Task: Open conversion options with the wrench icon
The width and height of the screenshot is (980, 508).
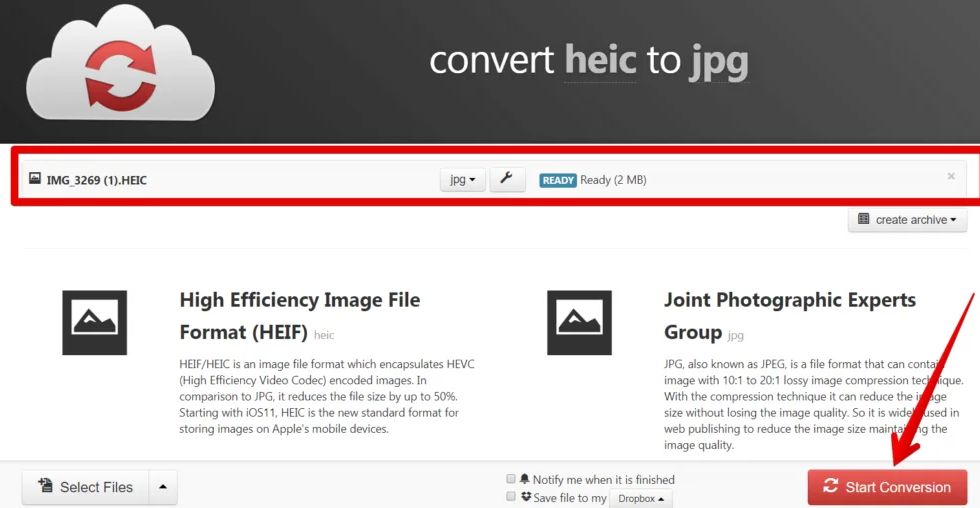Action: 507,180
